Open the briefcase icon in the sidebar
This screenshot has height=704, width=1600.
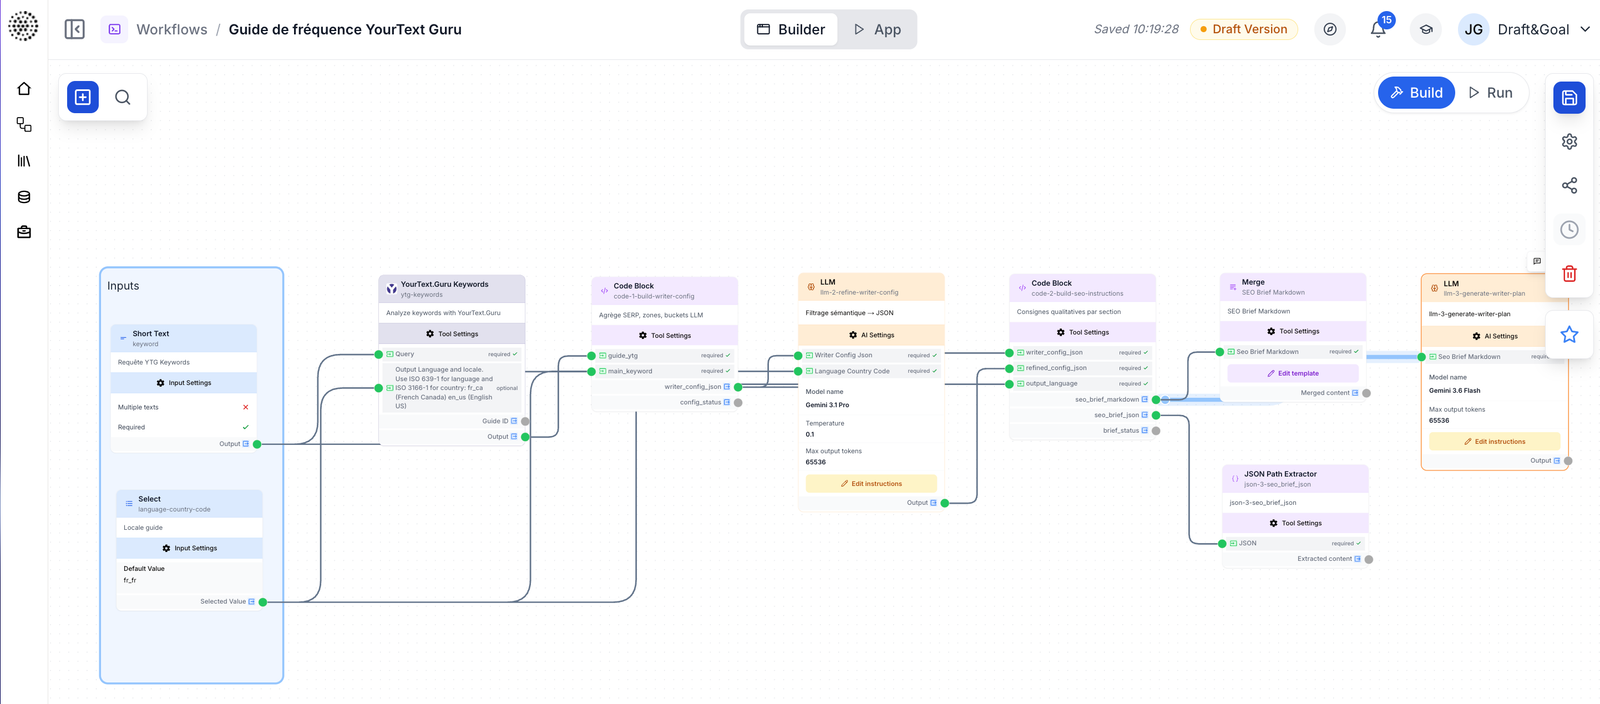[x=24, y=232]
